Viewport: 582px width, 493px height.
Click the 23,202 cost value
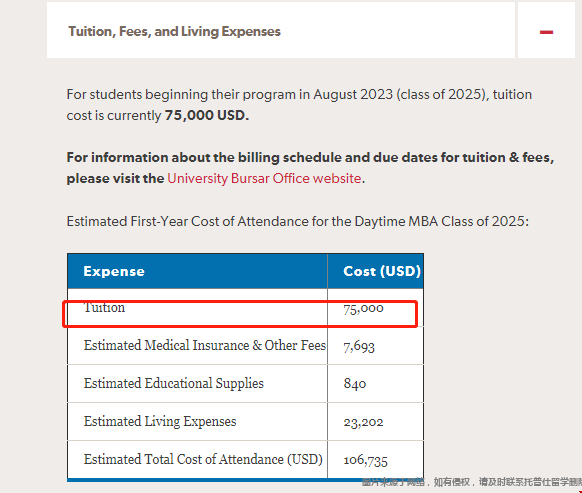point(363,422)
